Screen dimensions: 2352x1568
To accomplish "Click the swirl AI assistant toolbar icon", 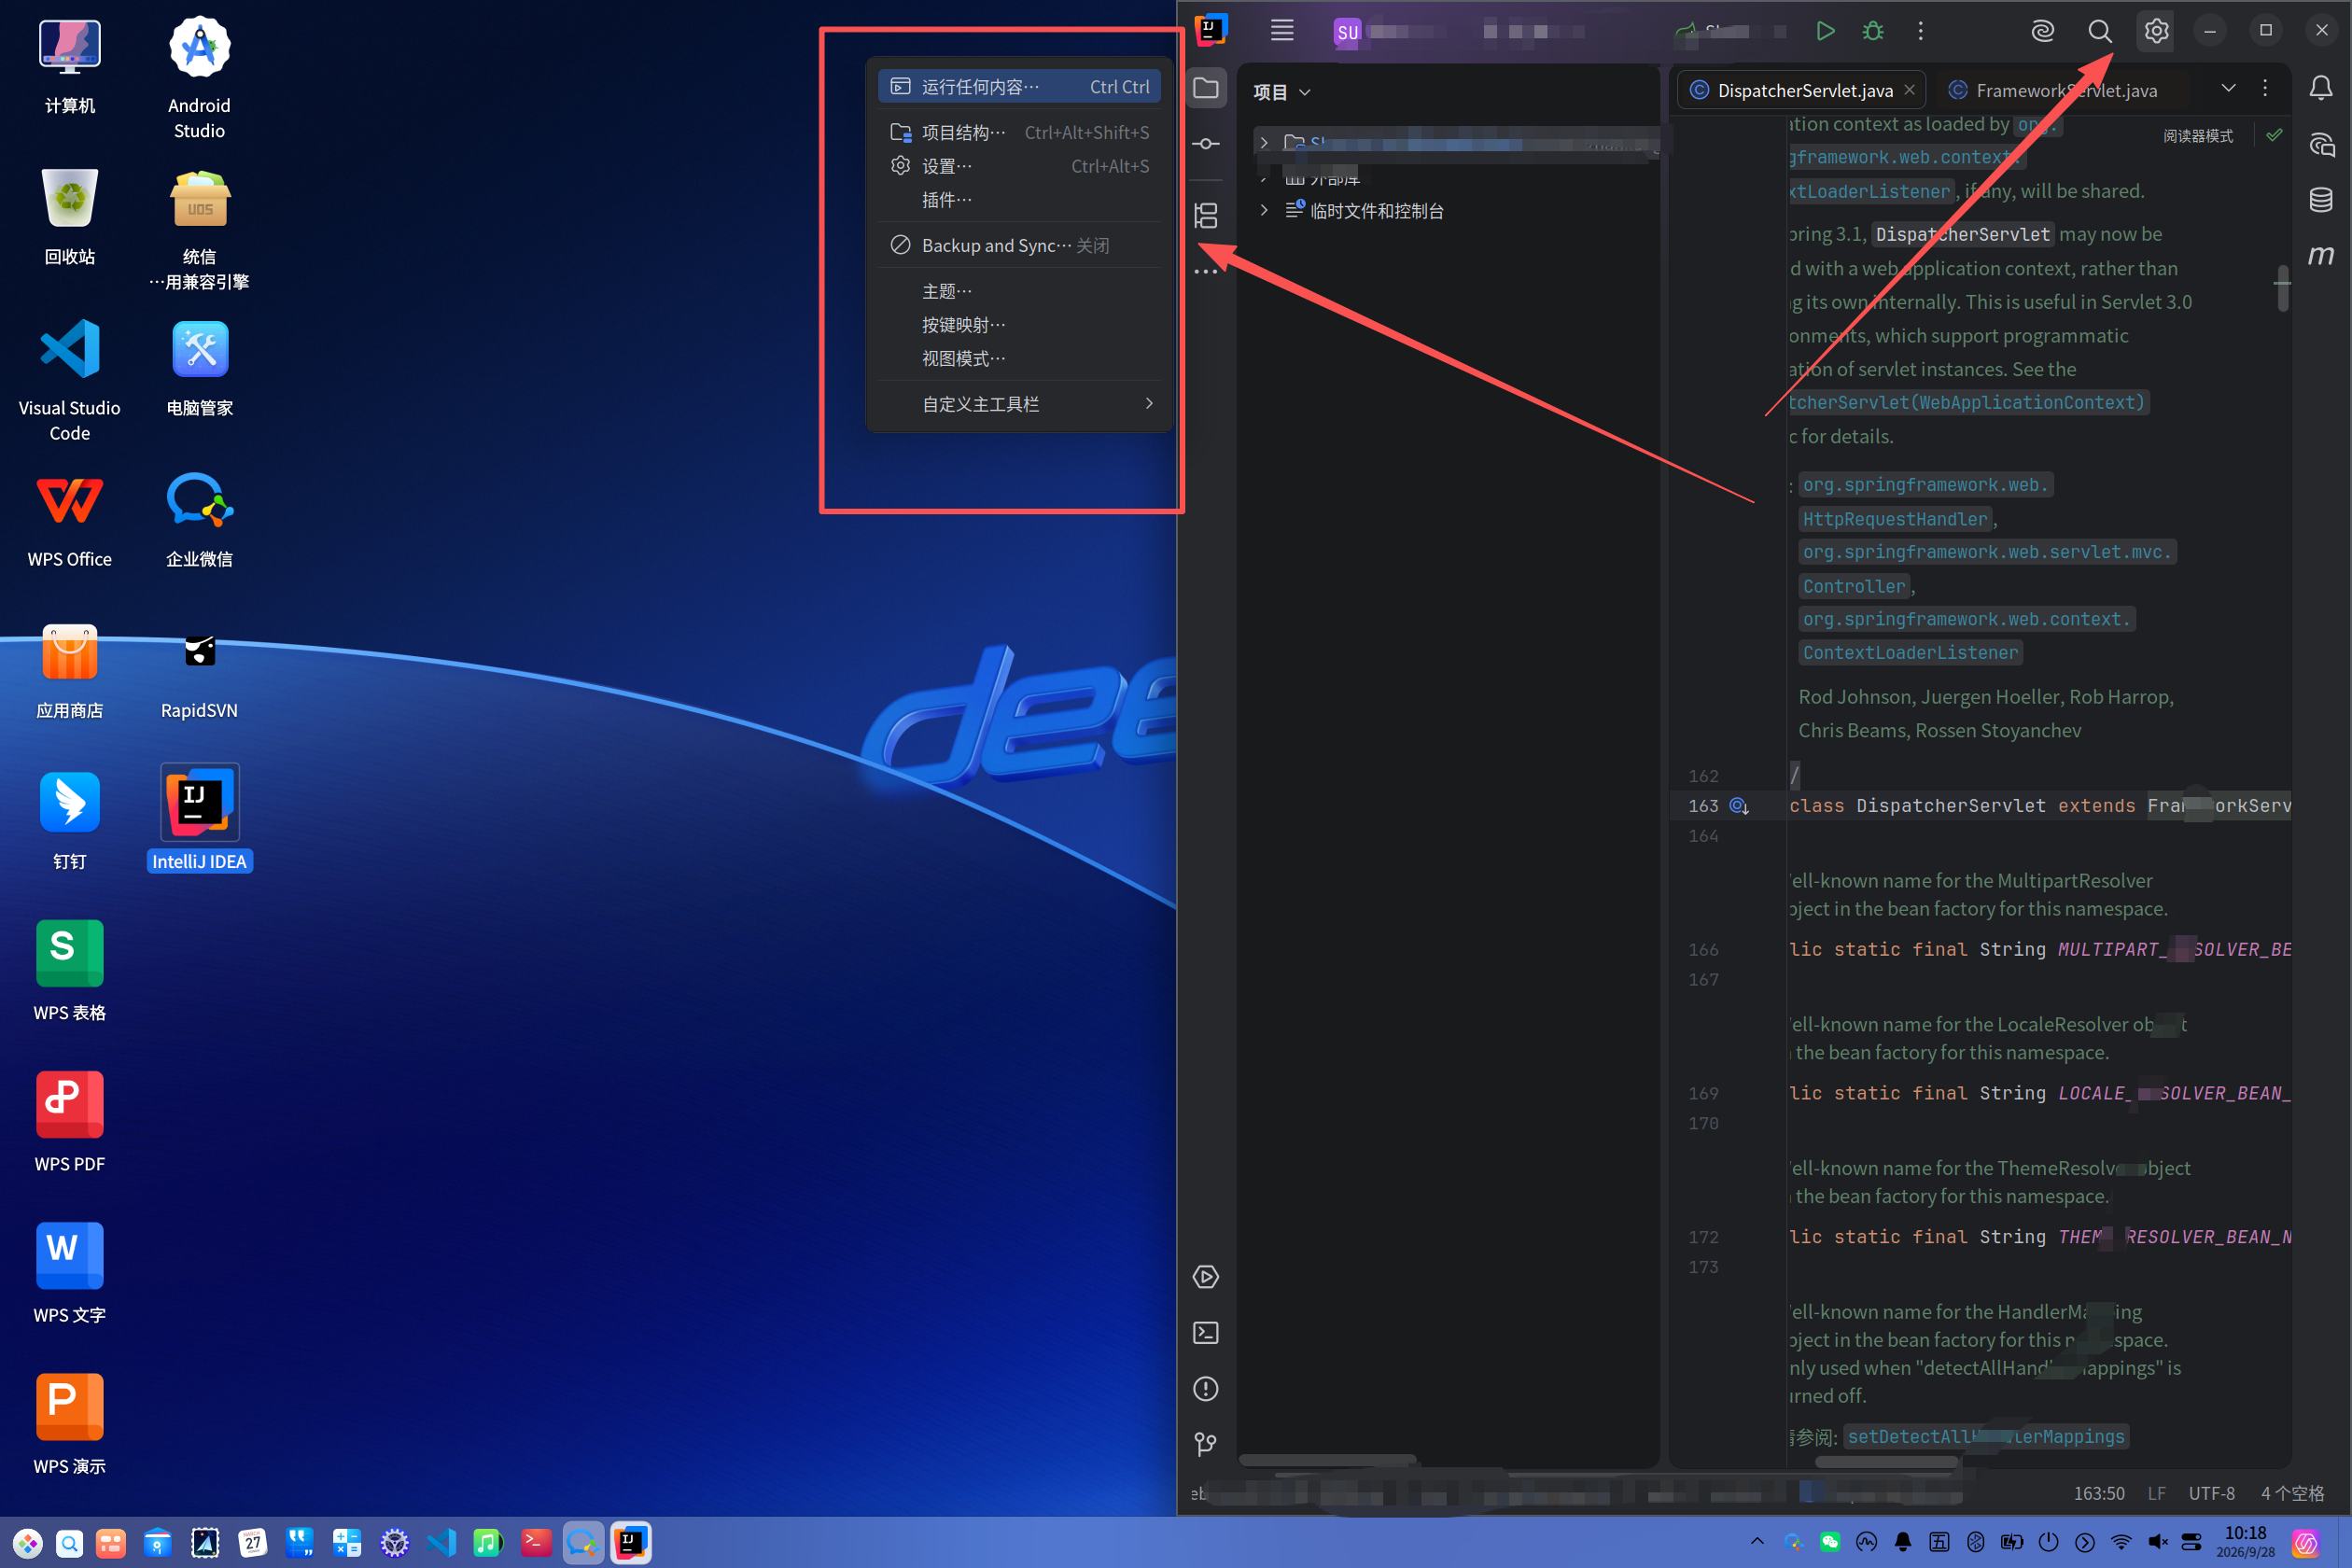I will pyautogui.click(x=2042, y=31).
